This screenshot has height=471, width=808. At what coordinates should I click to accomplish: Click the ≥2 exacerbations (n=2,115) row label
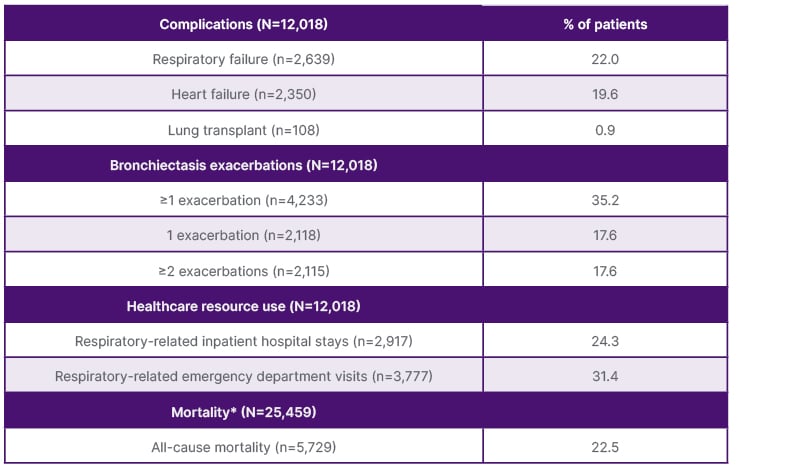(243, 271)
